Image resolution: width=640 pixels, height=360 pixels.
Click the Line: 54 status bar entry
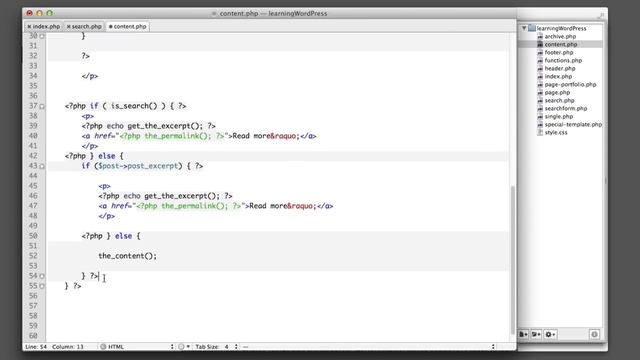click(x=36, y=347)
